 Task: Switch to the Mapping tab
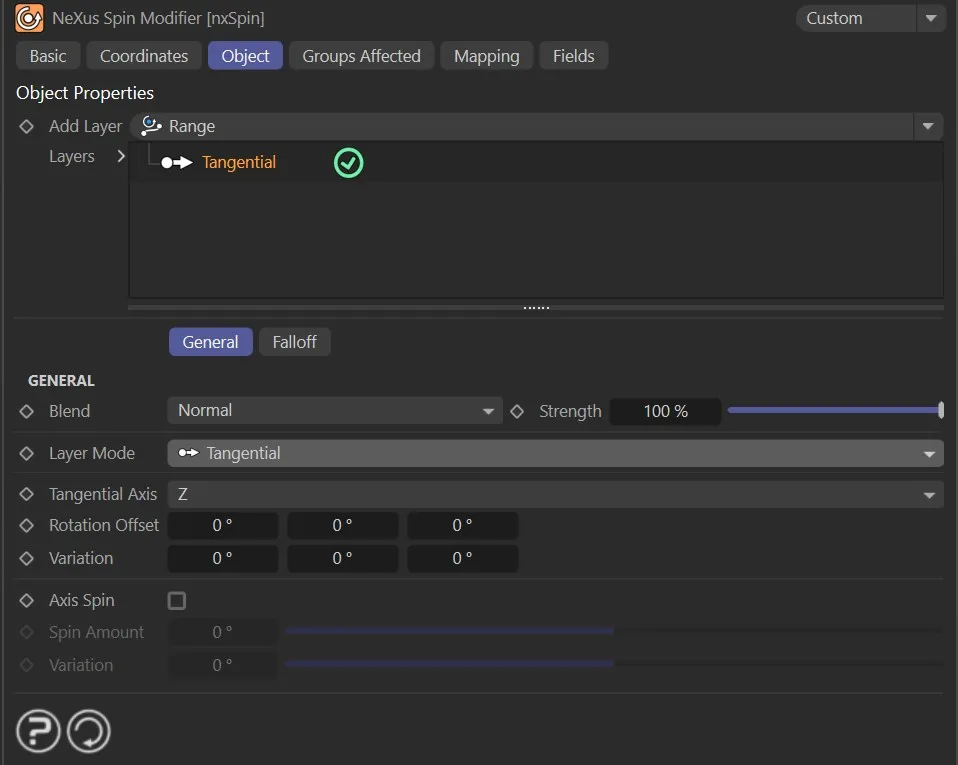(x=486, y=56)
